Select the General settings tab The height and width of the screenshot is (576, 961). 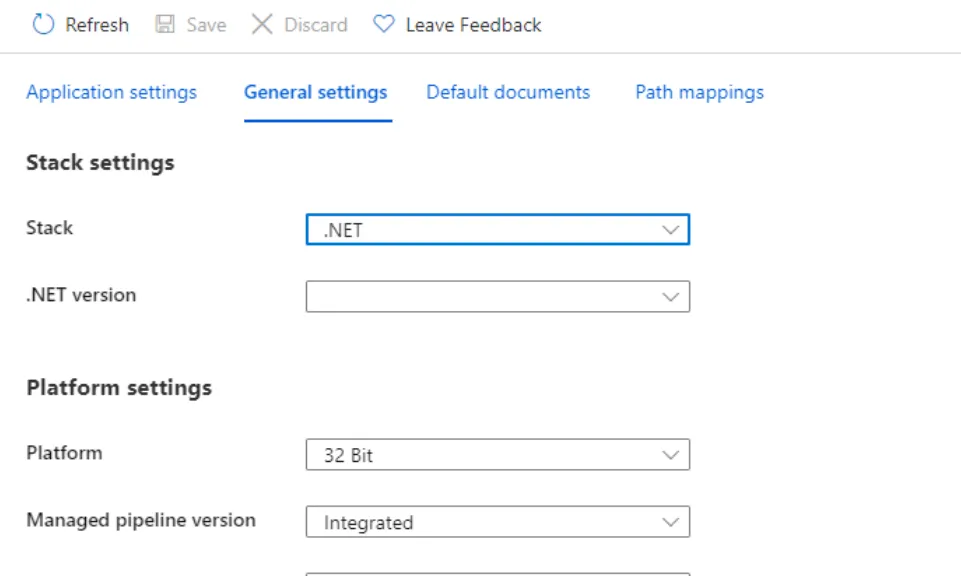pos(316,92)
